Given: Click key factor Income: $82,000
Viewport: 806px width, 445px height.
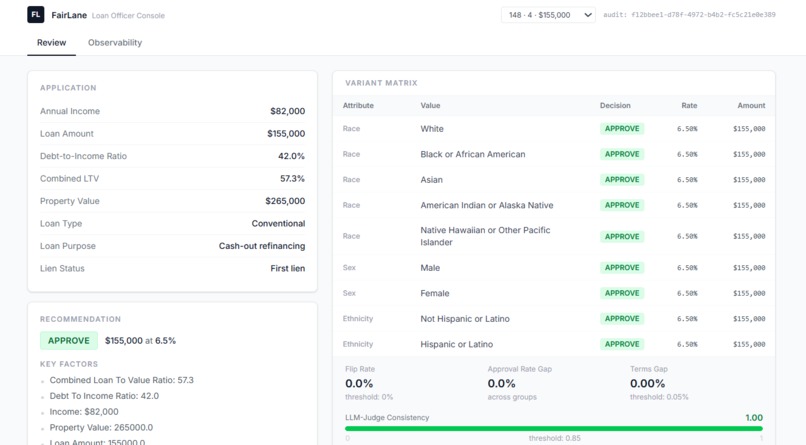Looking at the screenshot, I should [84, 412].
